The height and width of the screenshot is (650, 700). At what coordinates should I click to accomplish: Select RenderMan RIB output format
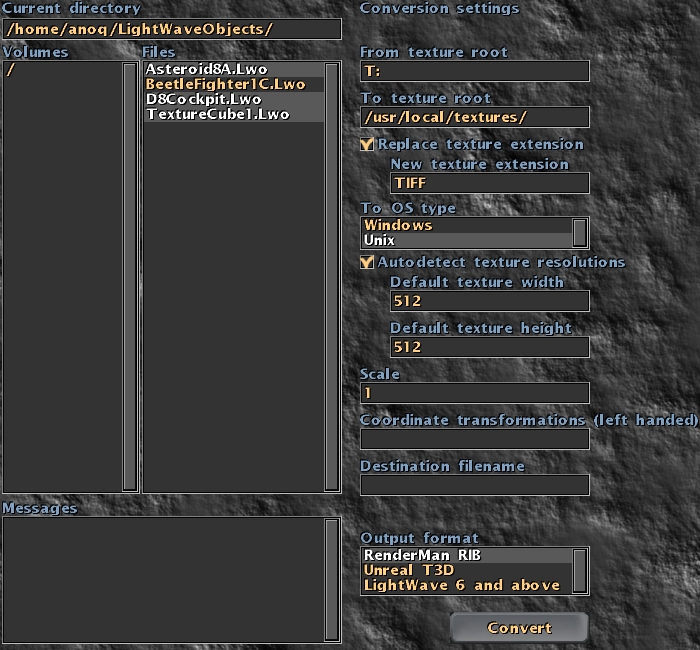tap(467, 555)
